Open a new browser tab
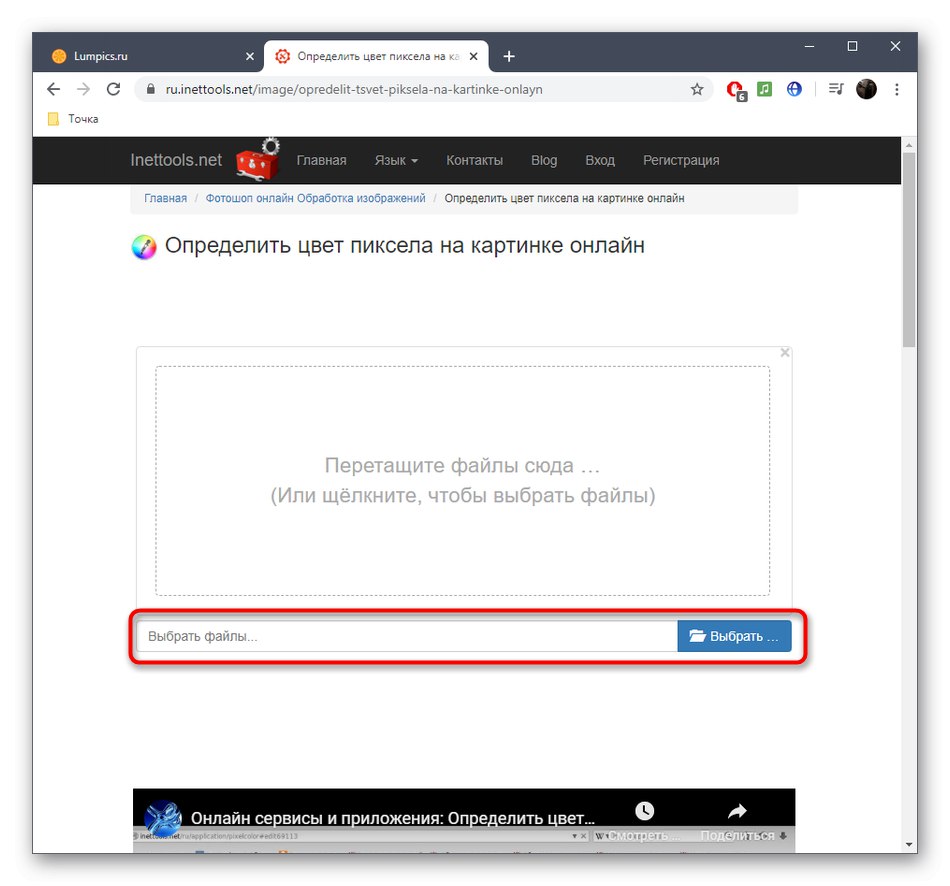This screenshot has width=950, height=886. [509, 56]
